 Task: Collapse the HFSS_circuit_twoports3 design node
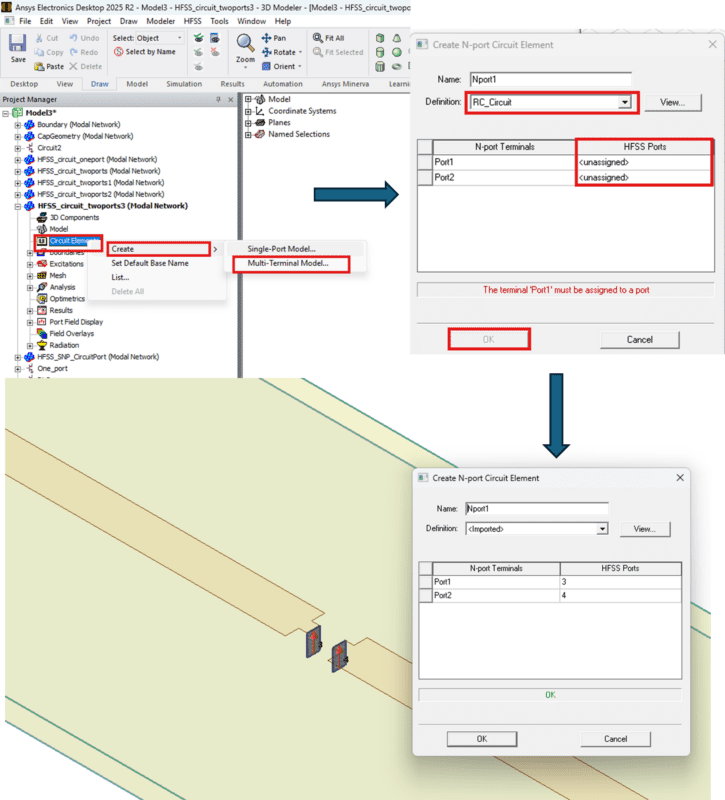pos(18,206)
